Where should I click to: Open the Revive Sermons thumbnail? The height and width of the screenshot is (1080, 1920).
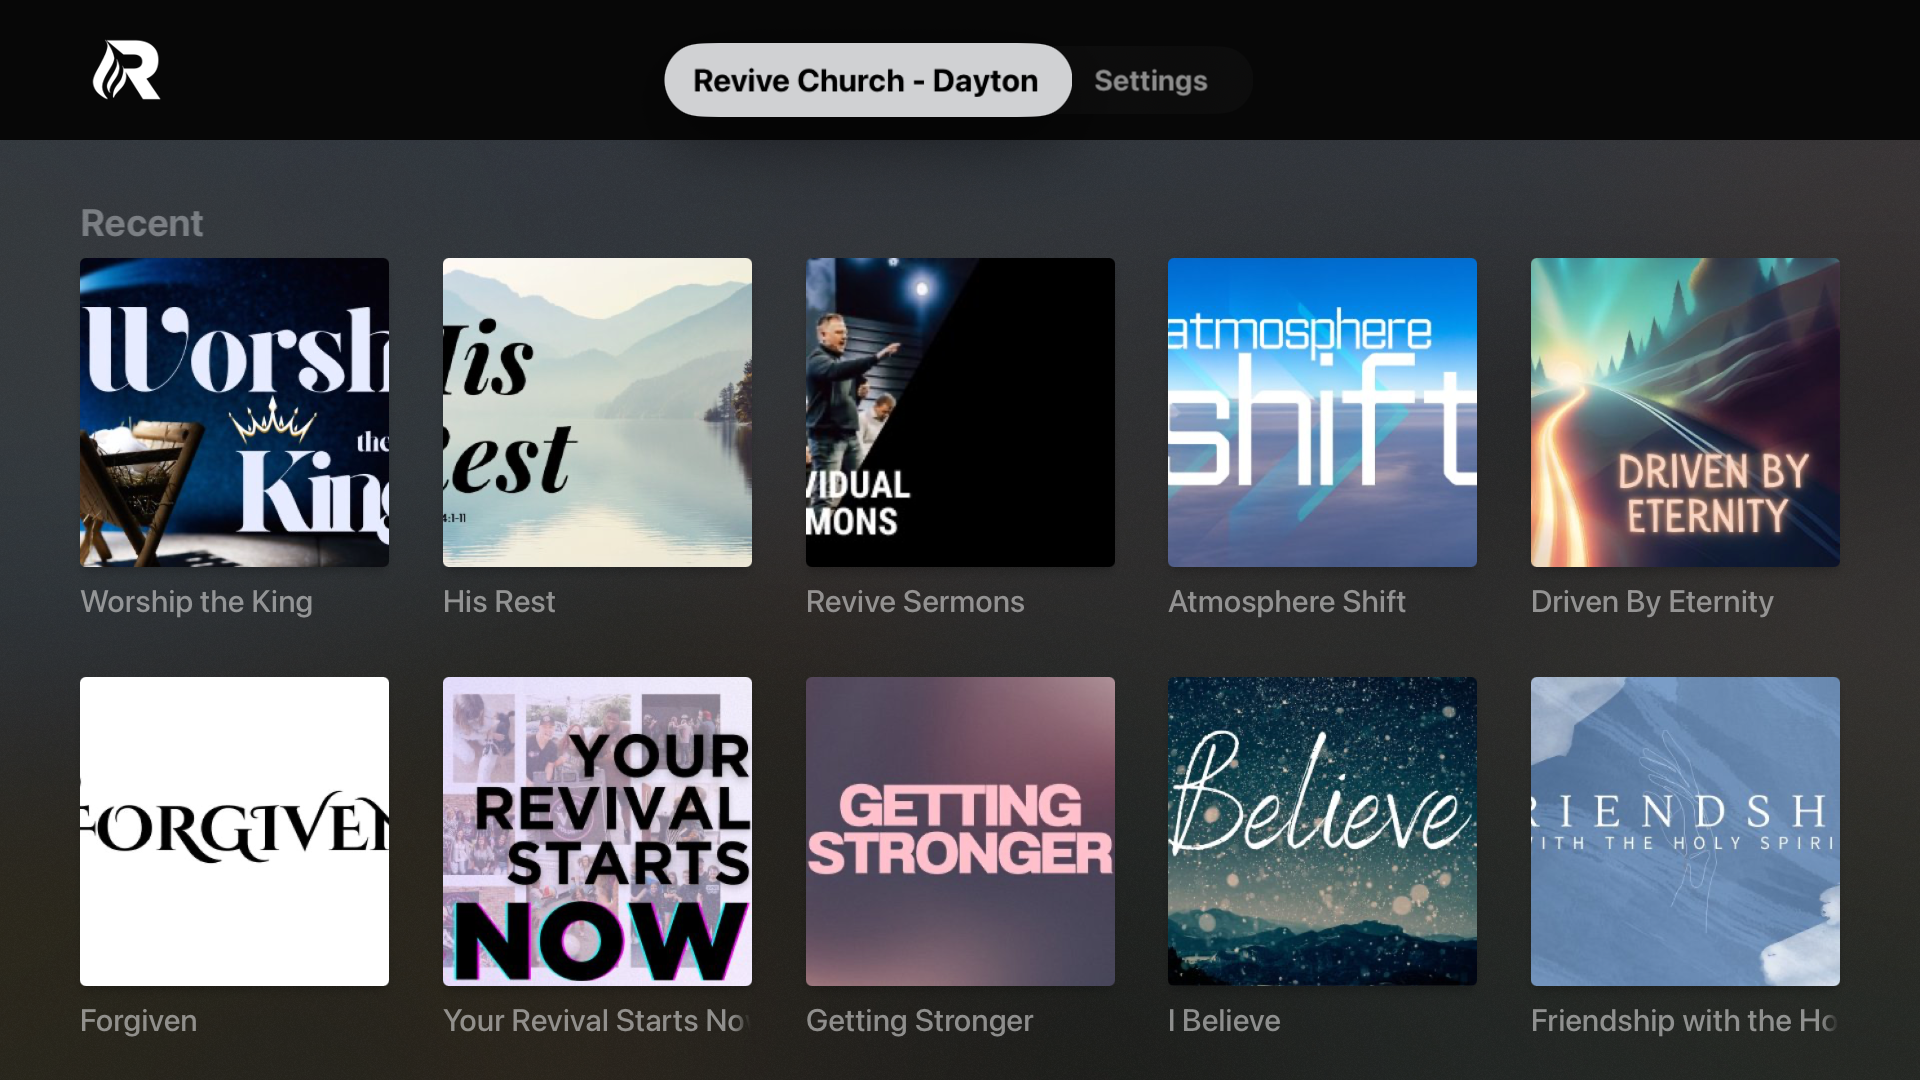(x=960, y=412)
